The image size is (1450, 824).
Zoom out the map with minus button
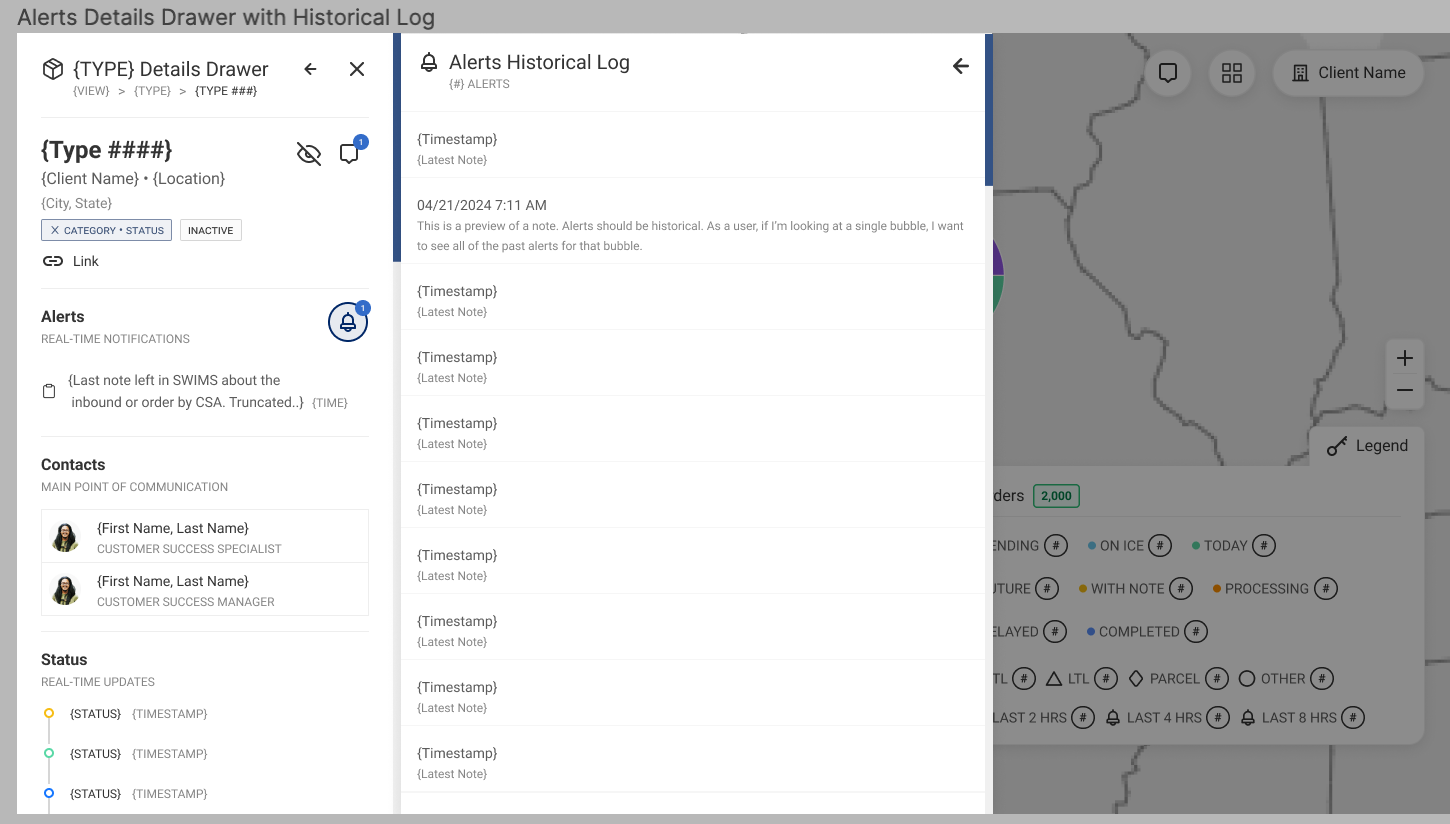click(x=1405, y=390)
